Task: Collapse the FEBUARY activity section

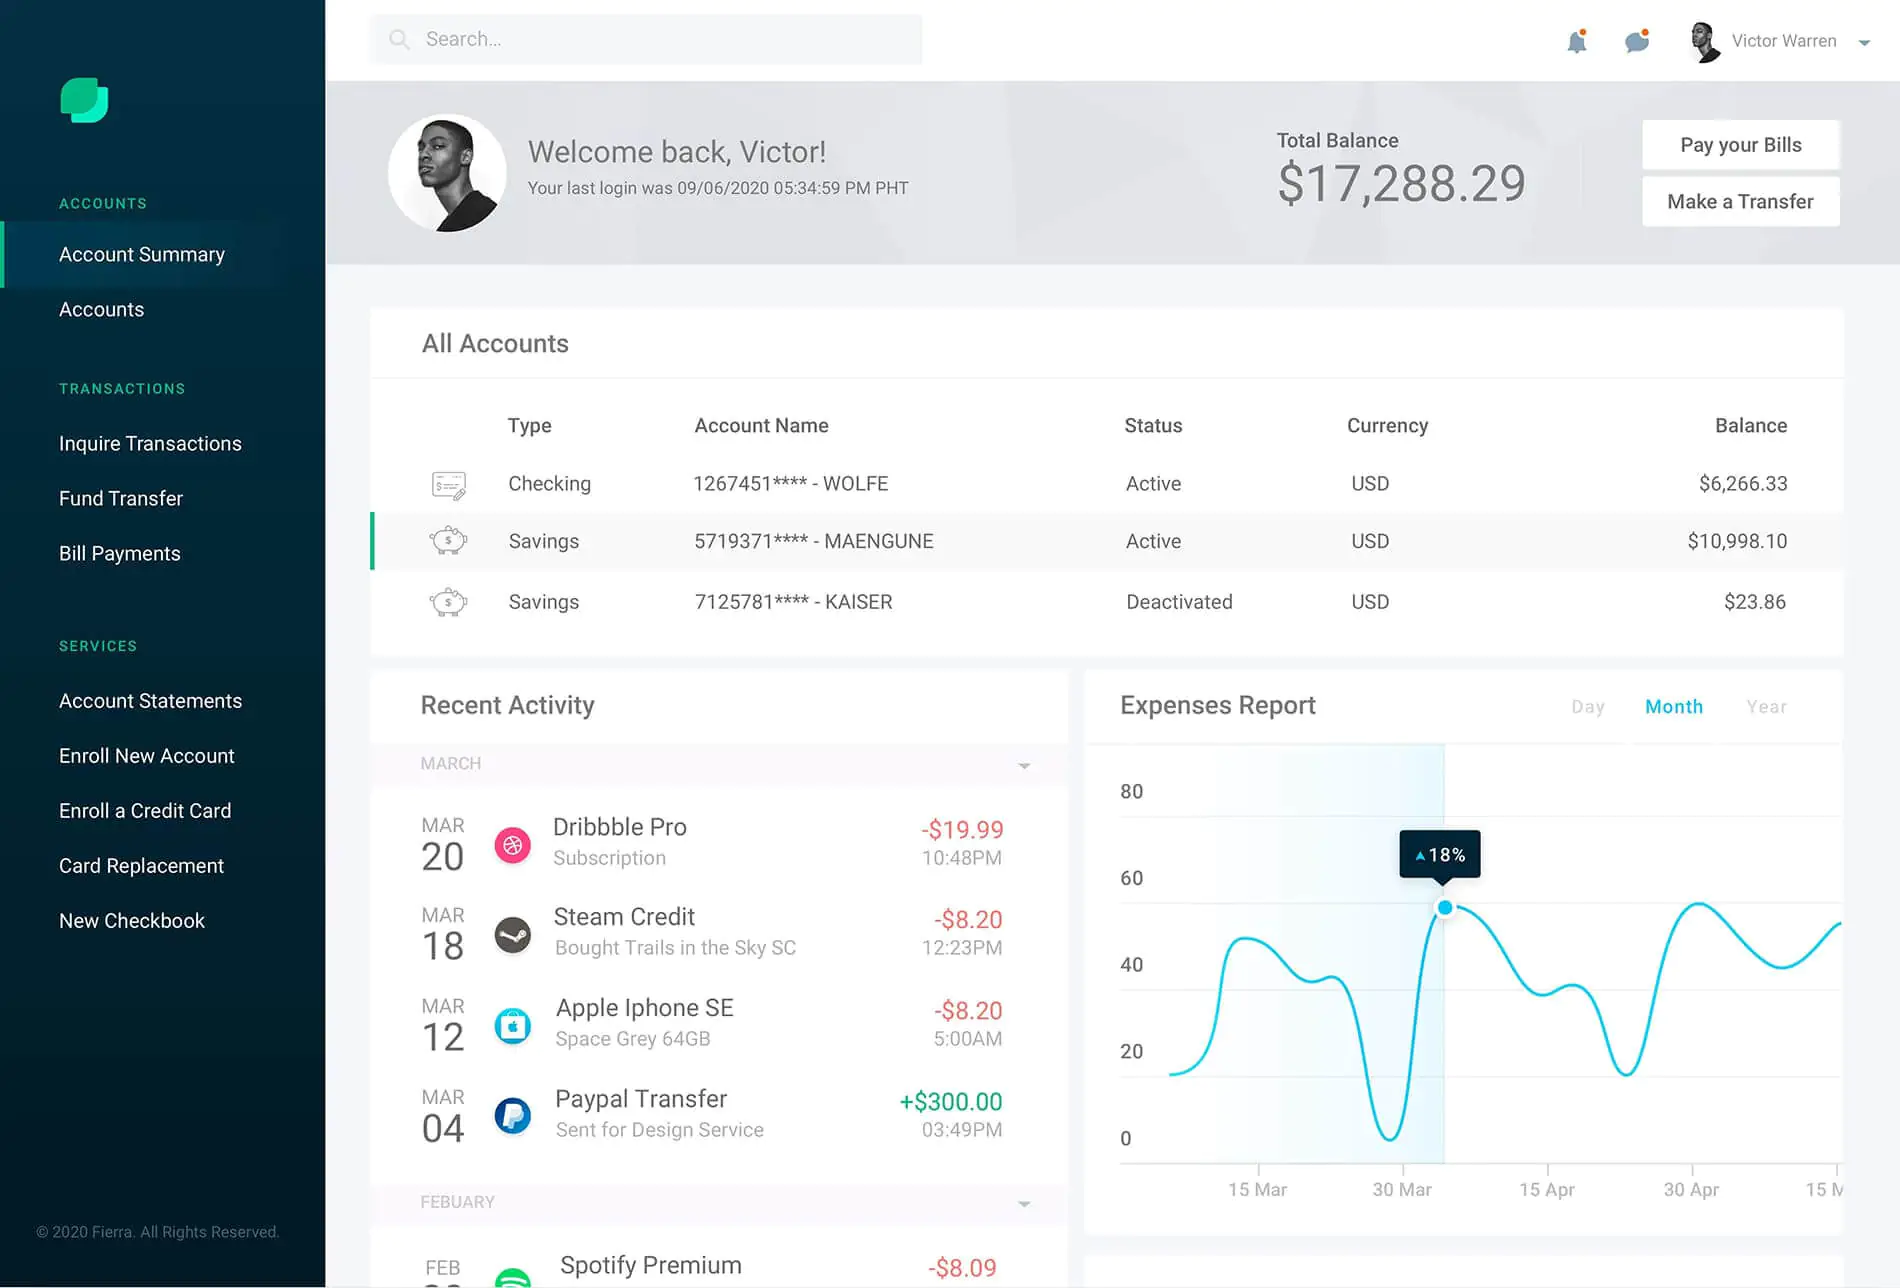Action: pos(1024,1204)
